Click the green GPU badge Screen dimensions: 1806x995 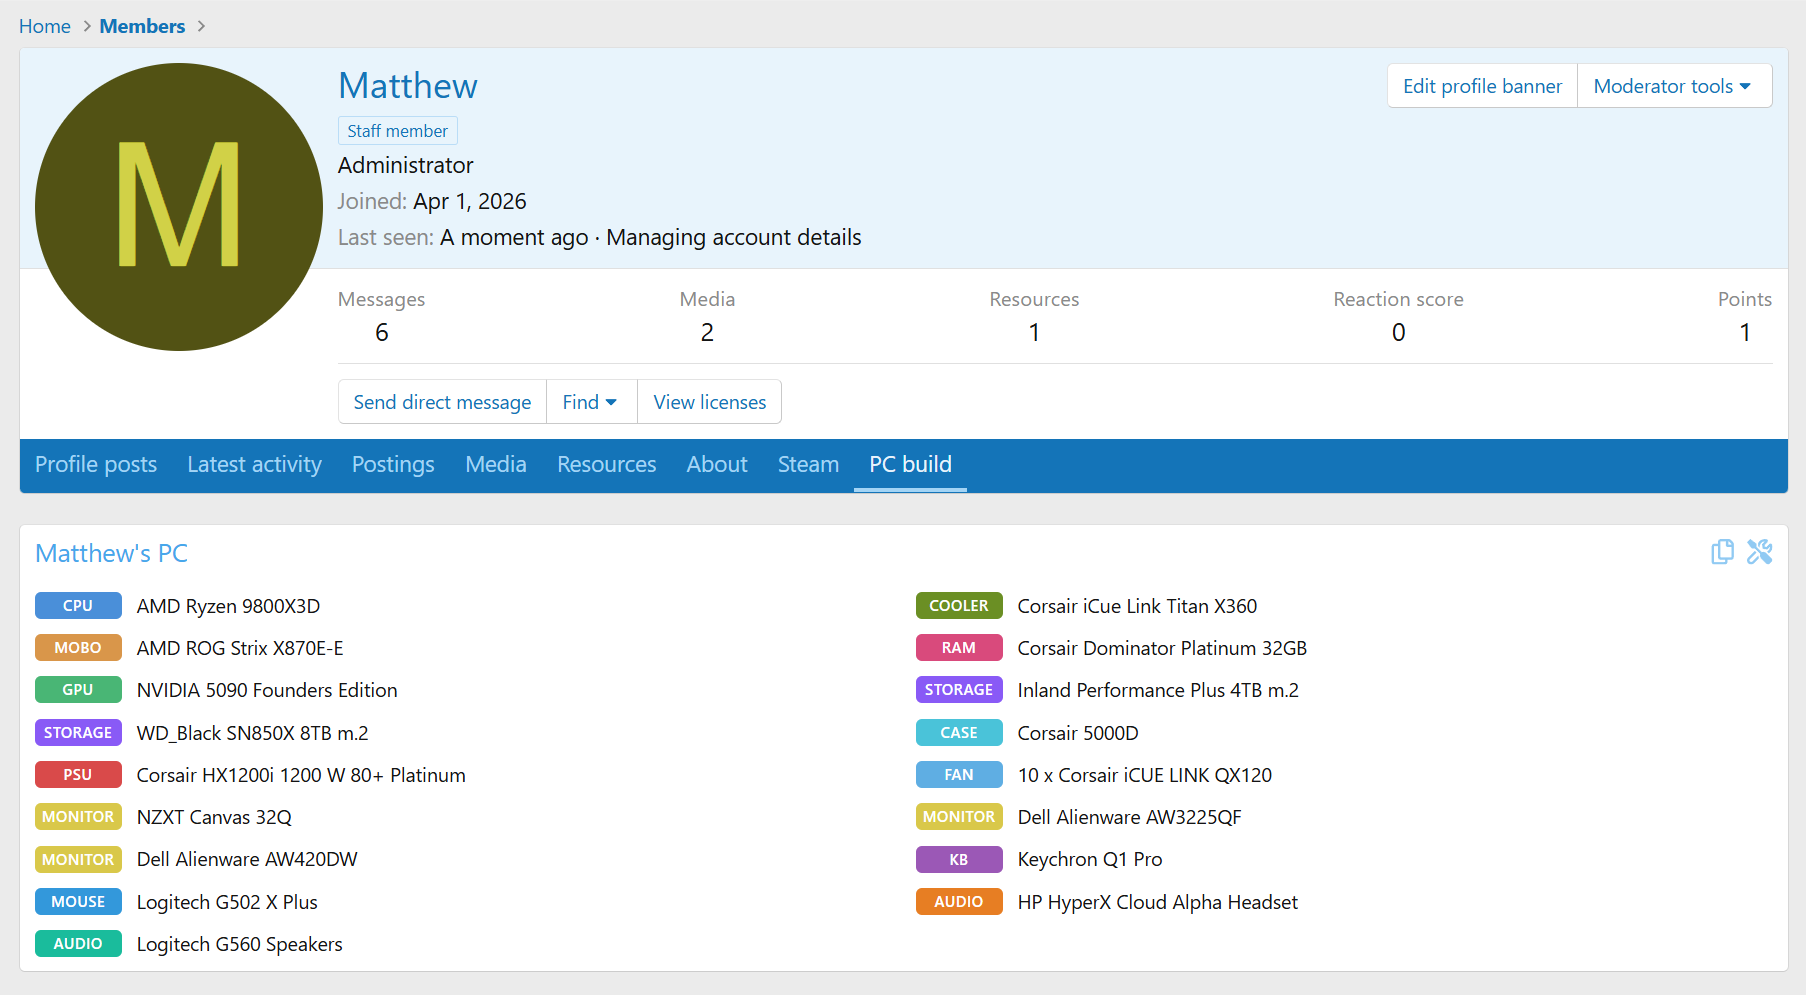(x=78, y=690)
